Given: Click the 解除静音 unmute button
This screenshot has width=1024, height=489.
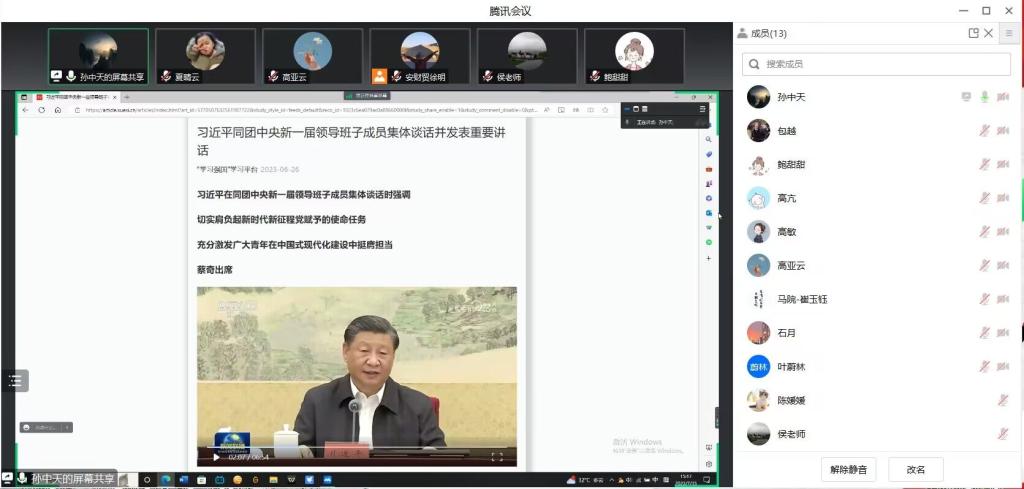Looking at the screenshot, I should 848,469.
